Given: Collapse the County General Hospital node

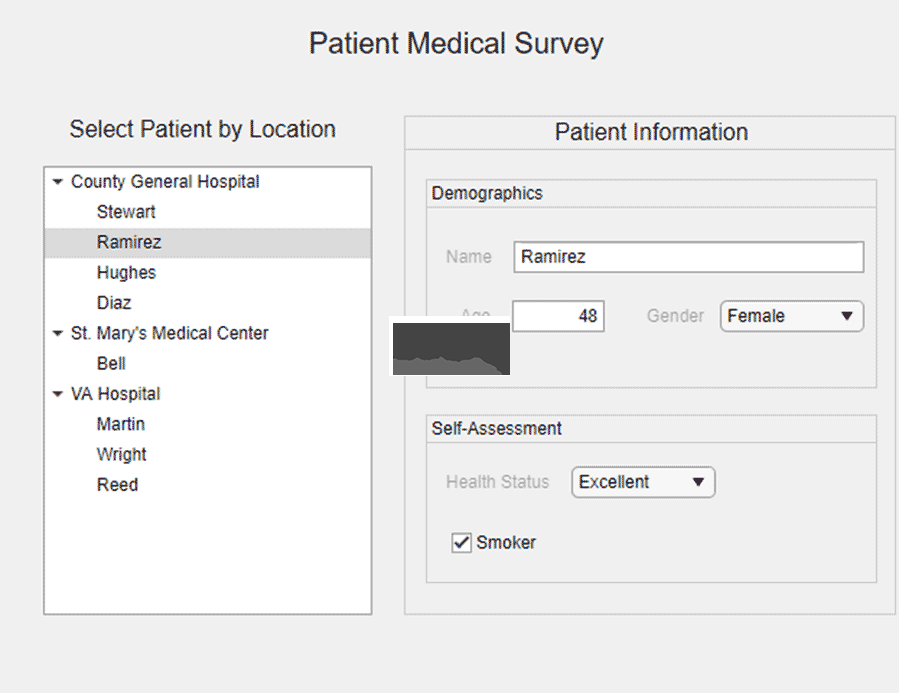Looking at the screenshot, I should (x=57, y=182).
